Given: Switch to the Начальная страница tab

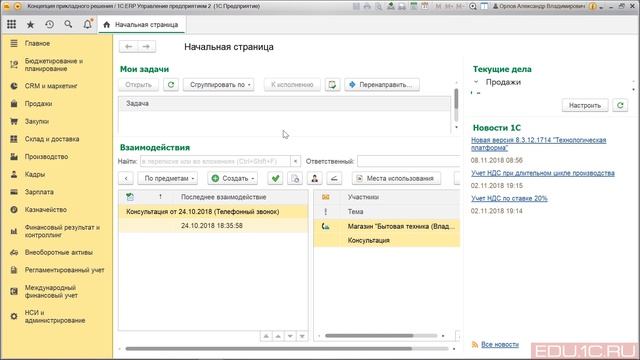Looking at the screenshot, I should [x=141, y=24].
